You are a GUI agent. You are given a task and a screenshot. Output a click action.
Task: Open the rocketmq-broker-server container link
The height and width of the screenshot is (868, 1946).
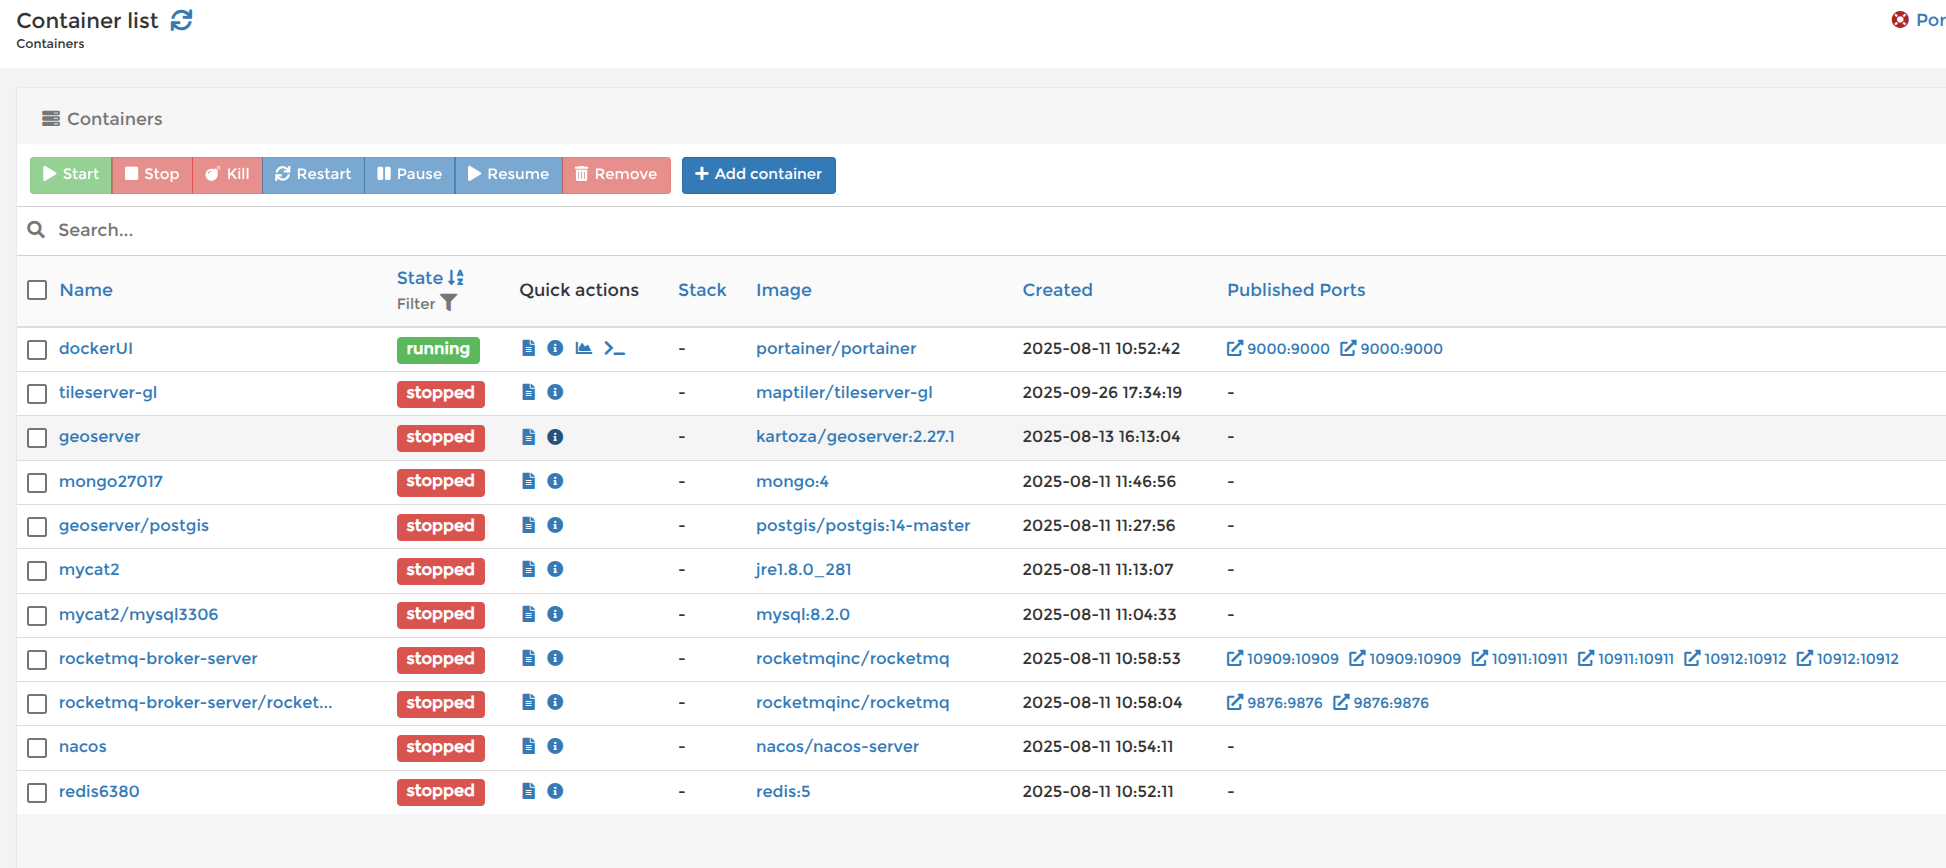pos(158,658)
